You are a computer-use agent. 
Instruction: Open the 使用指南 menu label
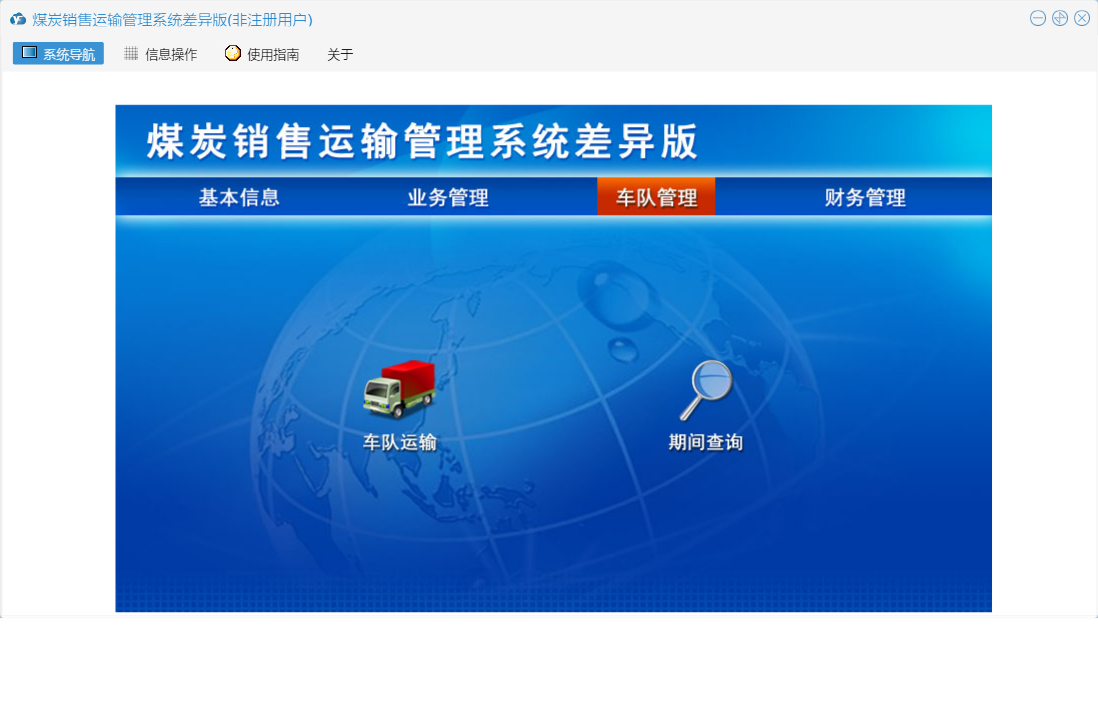[x=273, y=55]
